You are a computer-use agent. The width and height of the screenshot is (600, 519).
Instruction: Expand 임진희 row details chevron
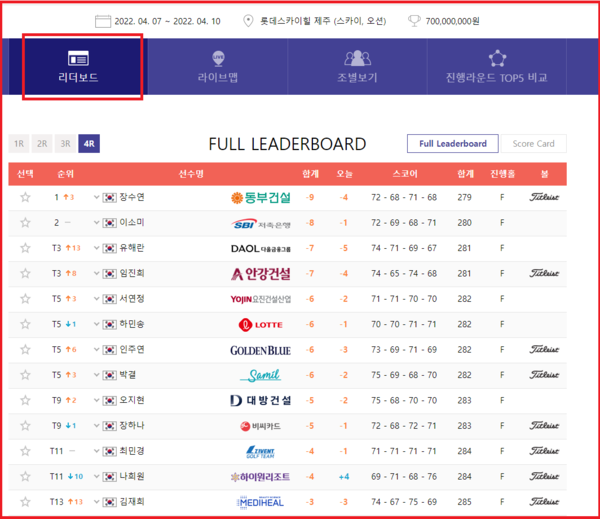coord(96,273)
